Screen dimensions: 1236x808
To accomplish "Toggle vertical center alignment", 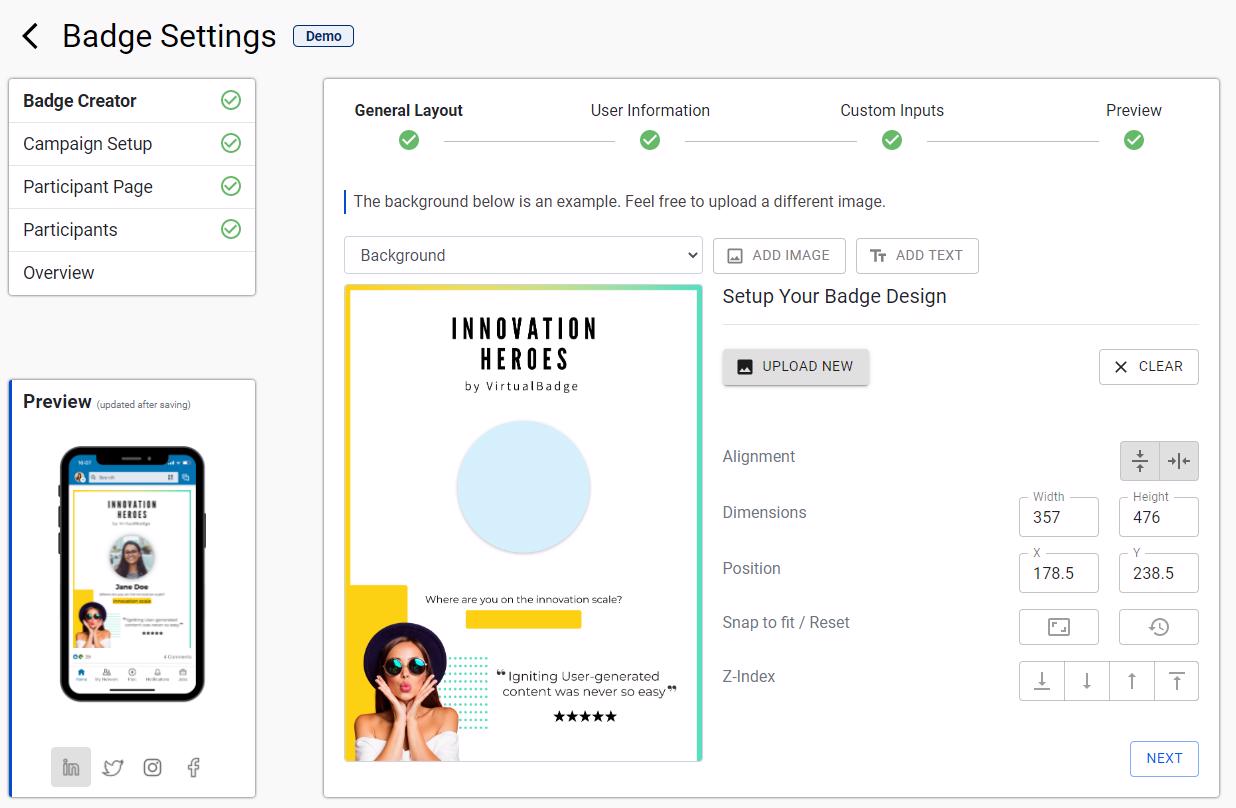I will tap(1139, 461).
